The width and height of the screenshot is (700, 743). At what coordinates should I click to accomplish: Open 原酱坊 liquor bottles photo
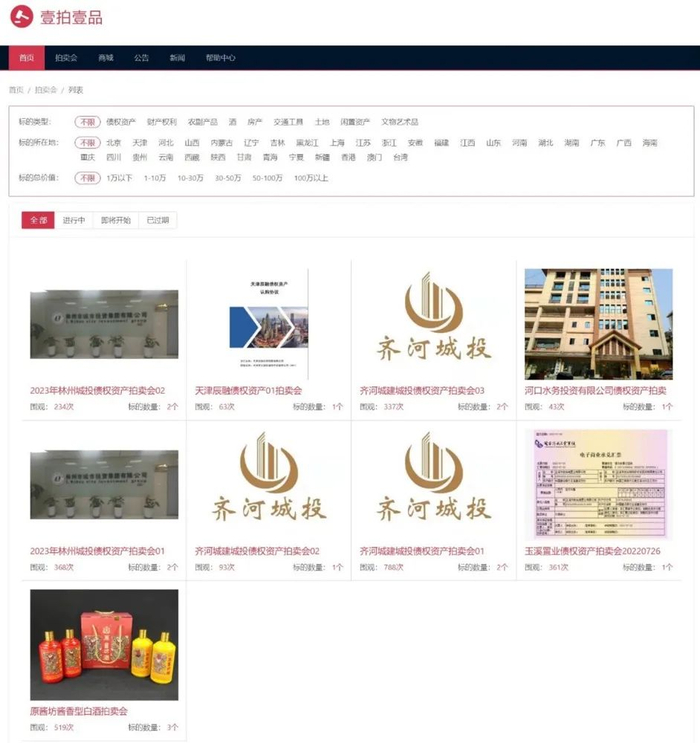104,645
